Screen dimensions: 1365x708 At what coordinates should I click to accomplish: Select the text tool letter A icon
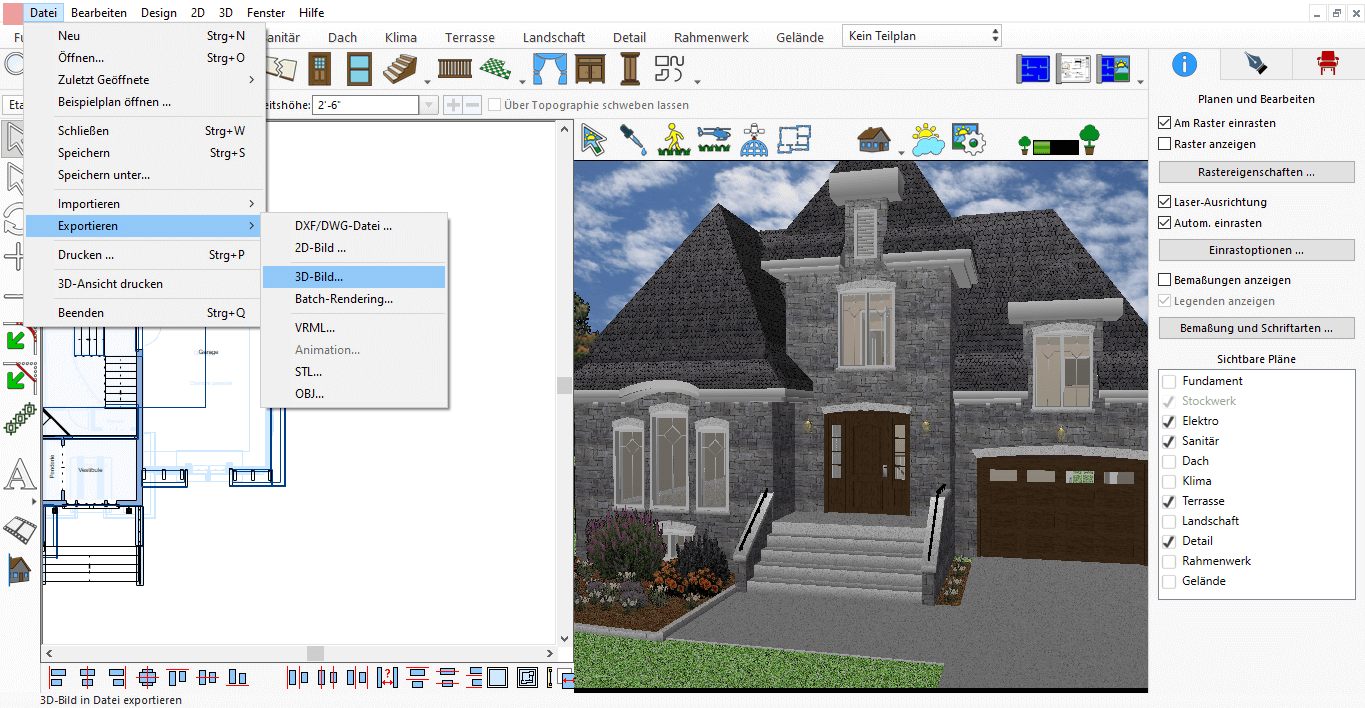19,477
